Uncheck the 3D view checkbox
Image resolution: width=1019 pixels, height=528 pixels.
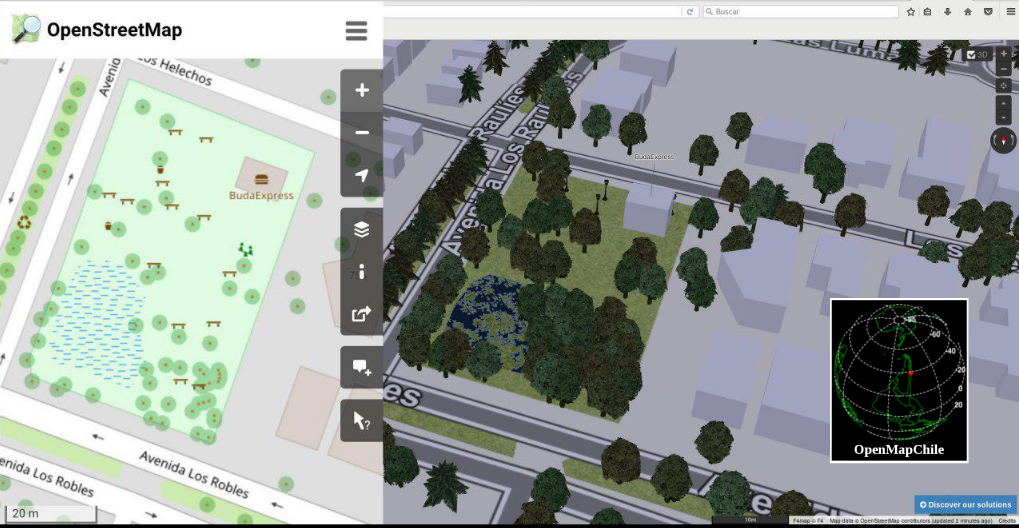point(971,55)
